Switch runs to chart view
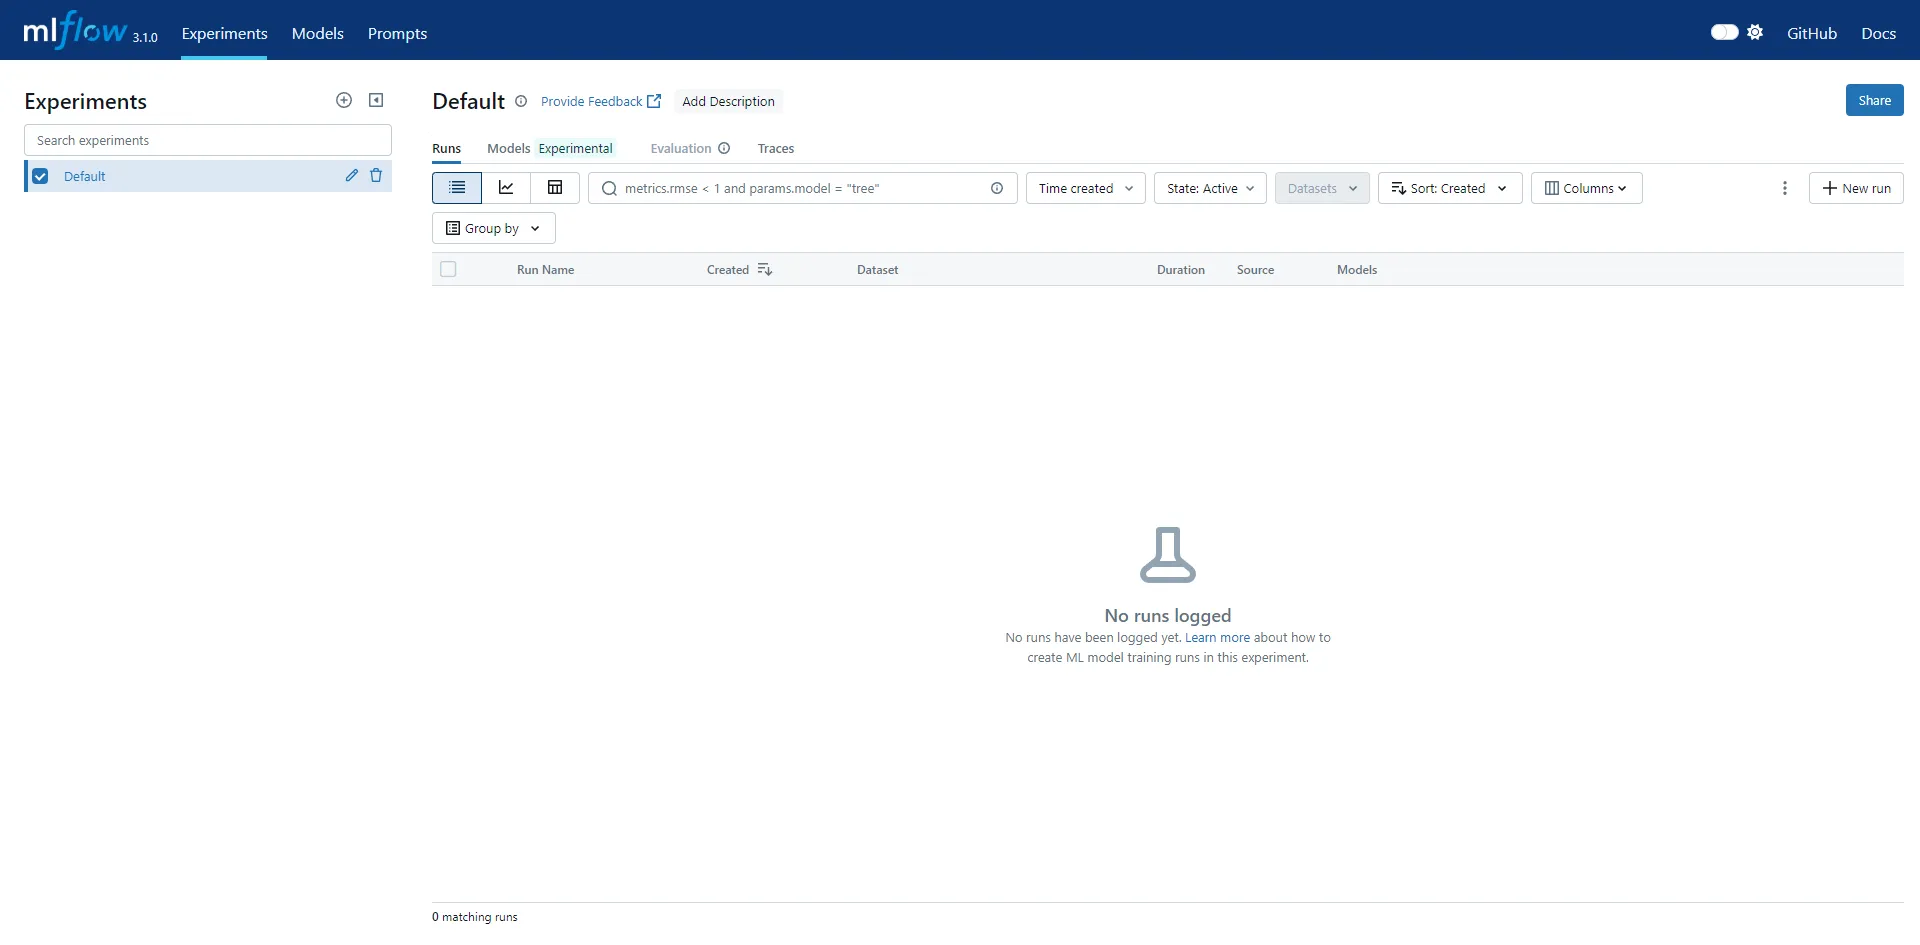1920x945 pixels. (505, 187)
